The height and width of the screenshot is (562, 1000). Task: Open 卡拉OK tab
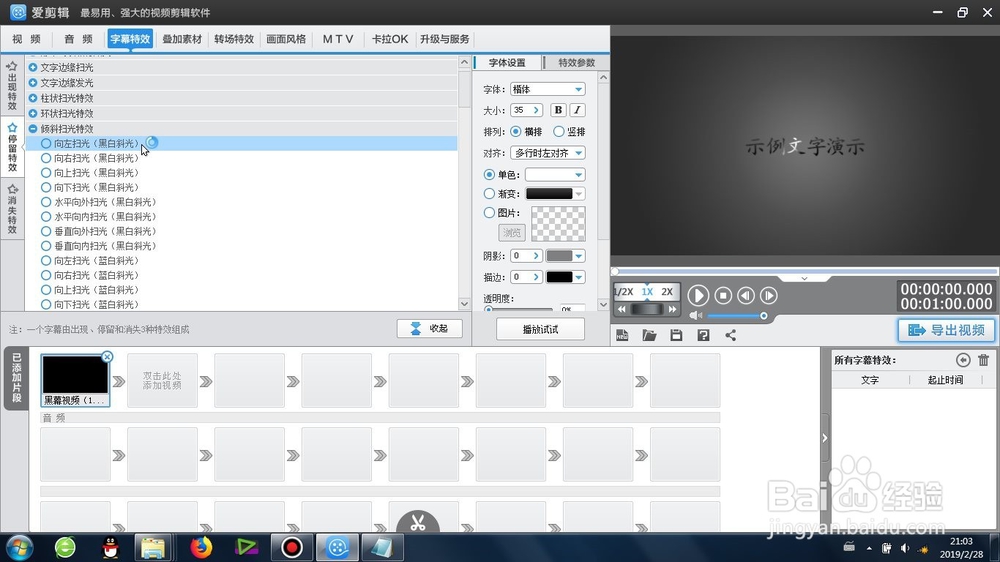tap(390, 39)
